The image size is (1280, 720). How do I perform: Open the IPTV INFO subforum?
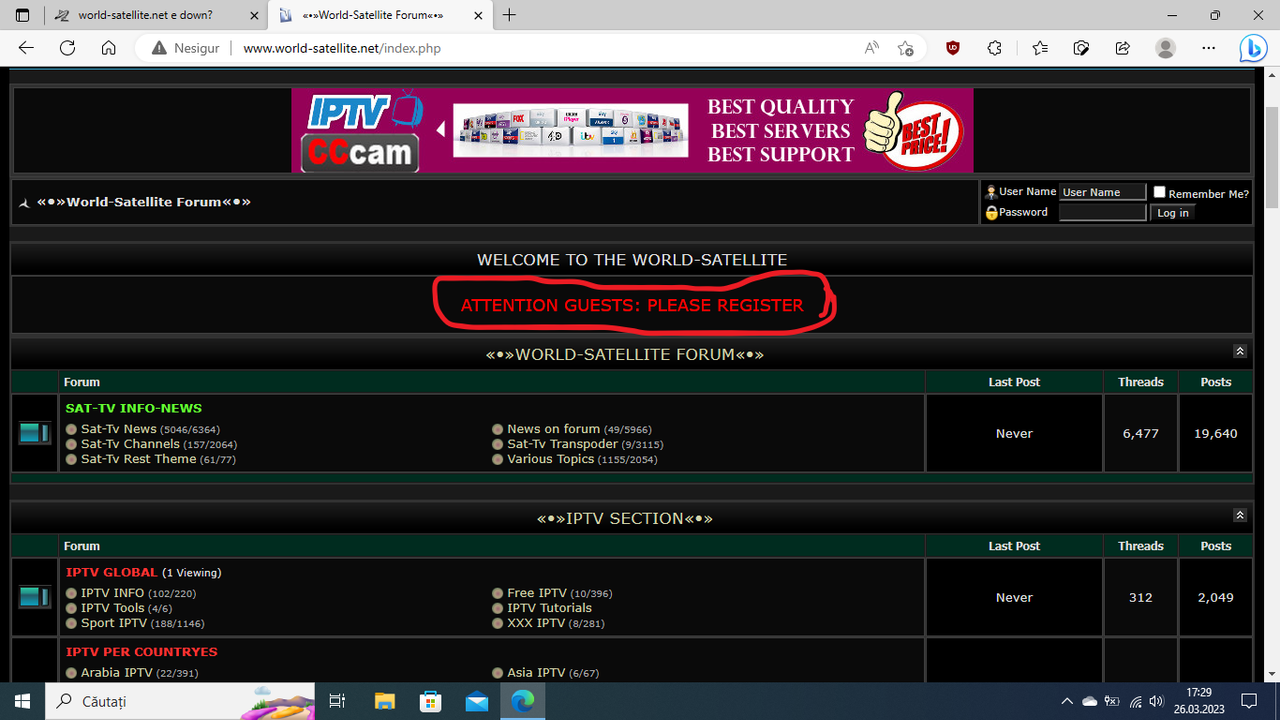(113, 593)
